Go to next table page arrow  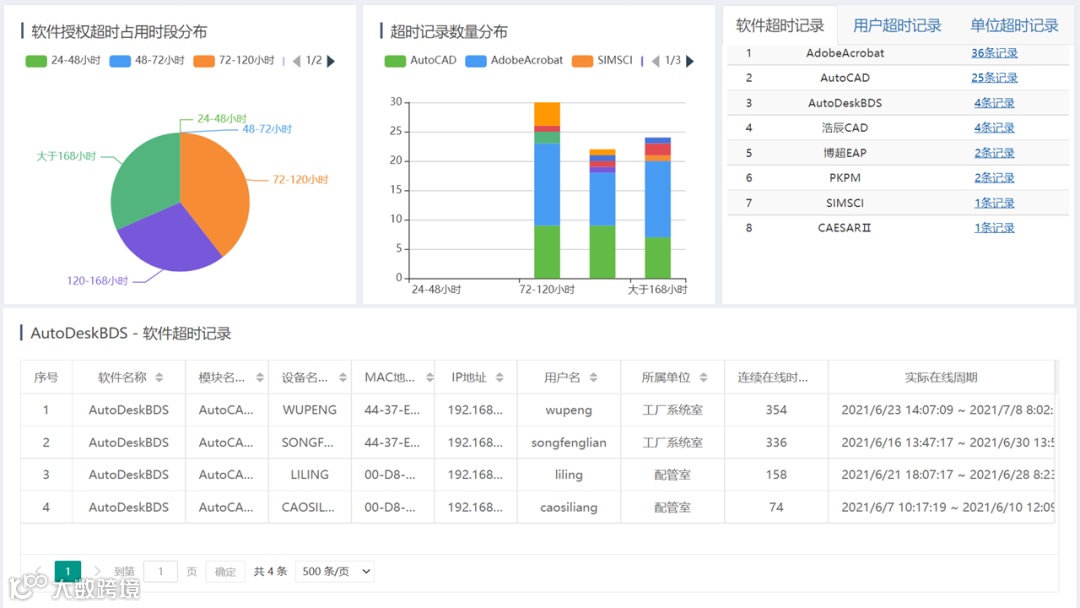coord(97,571)
